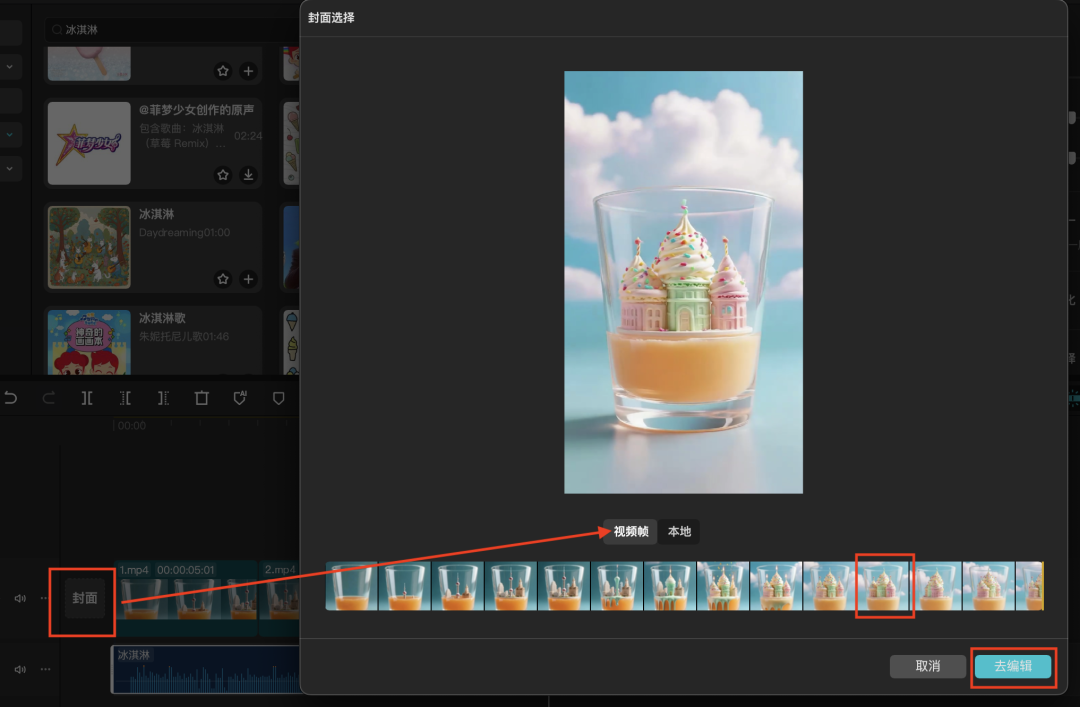The height and width of the screenshot is (707, 1080).
Task: Expand the topmost sidebar category chevron
Action: pyautogui.click(x=10, y=67)
